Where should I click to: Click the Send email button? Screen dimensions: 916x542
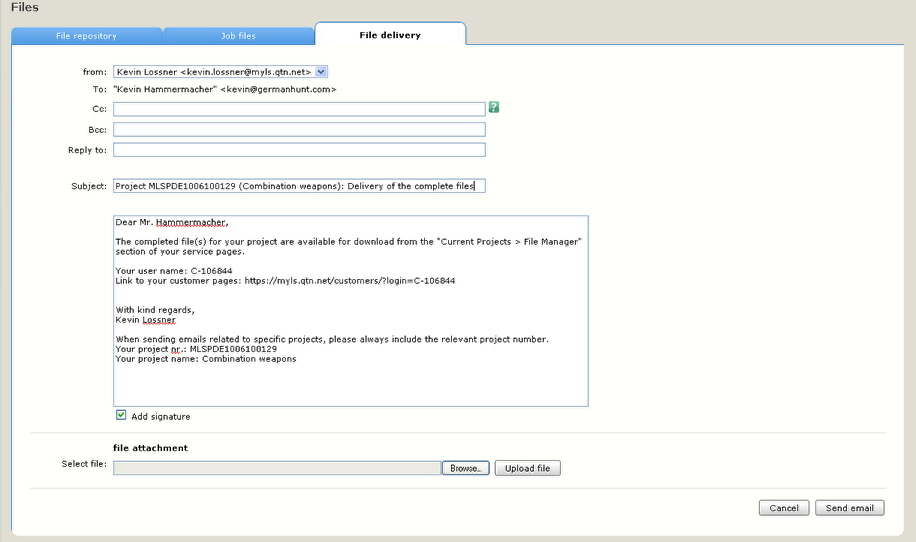(x=850, y=508)
